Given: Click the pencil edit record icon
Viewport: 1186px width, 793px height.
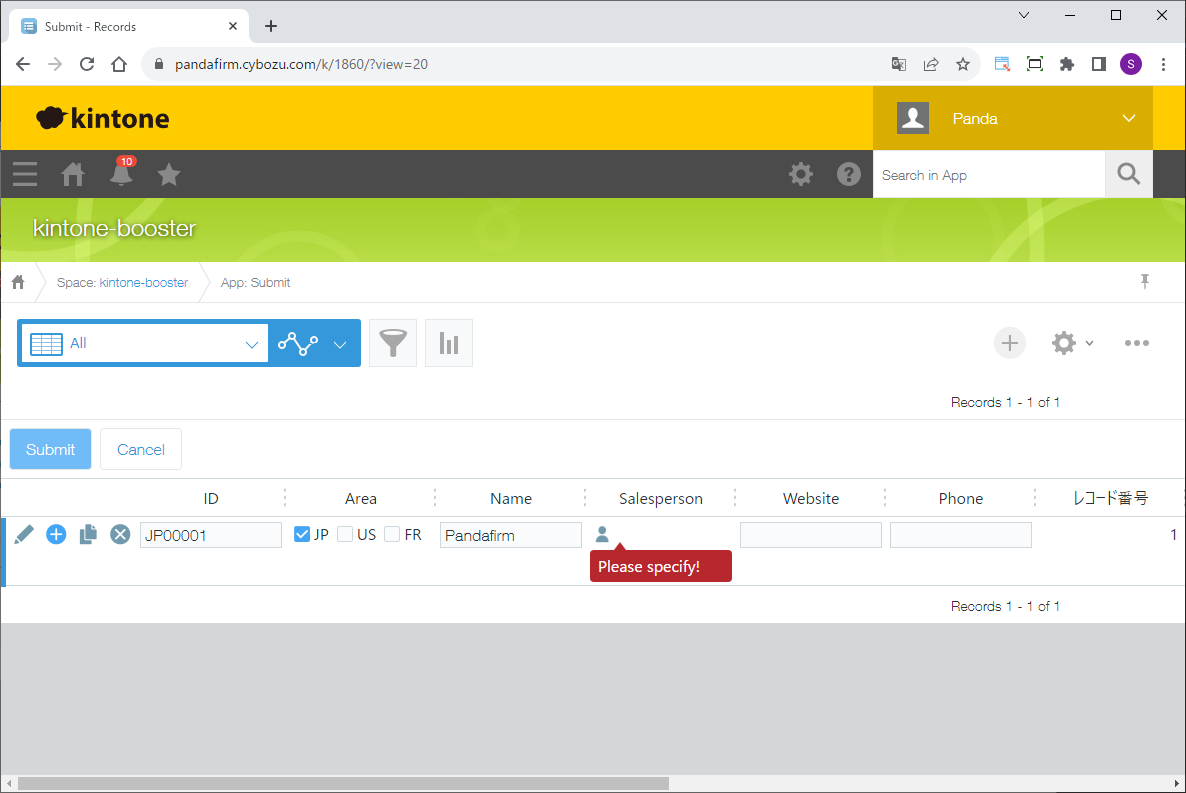Looking at the screenshot, I should click(24, 535).
